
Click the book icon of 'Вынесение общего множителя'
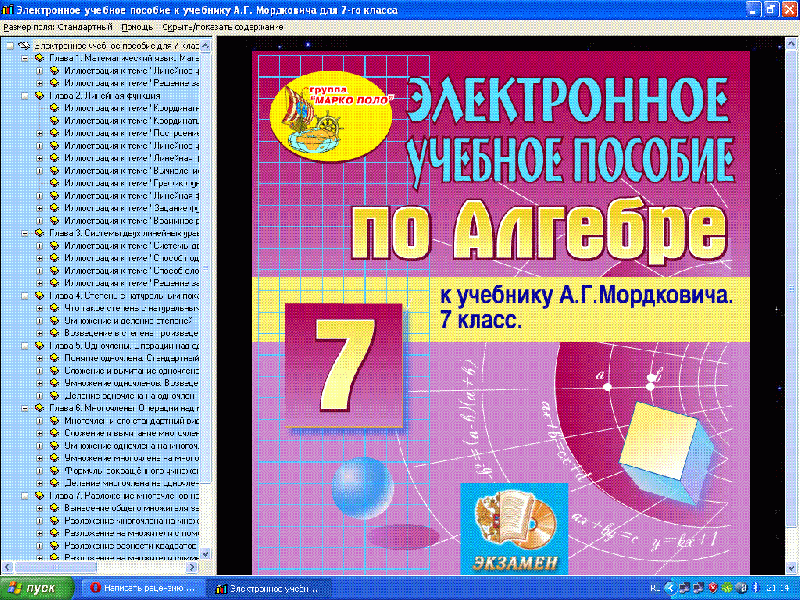55,508
